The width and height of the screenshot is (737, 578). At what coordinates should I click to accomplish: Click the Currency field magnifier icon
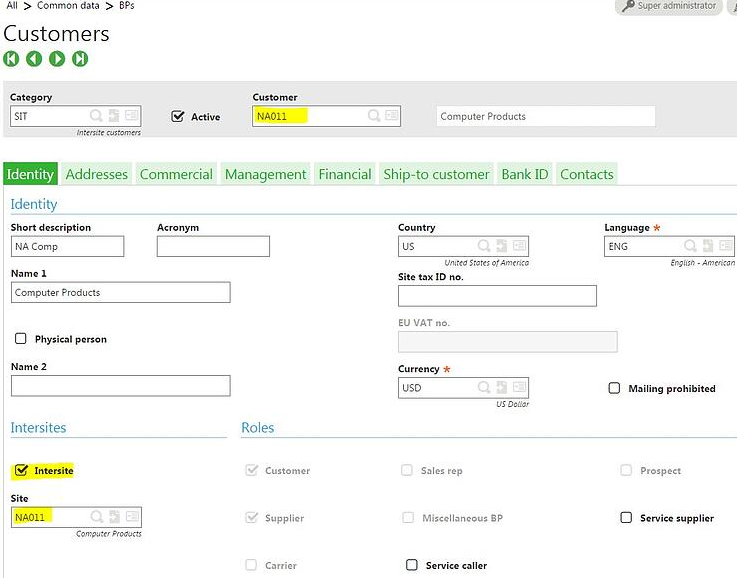483,388
